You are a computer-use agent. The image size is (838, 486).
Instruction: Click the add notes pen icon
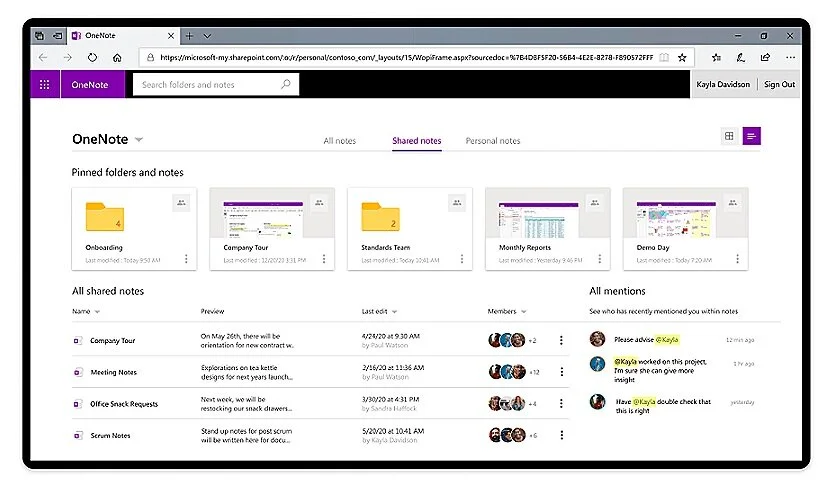(741, 57)
